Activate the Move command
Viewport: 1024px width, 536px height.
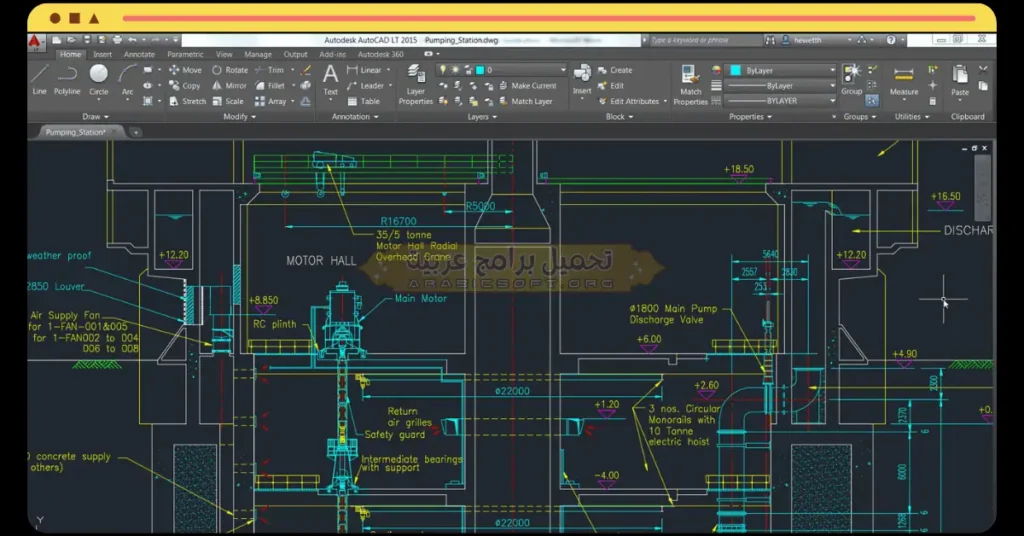pos(185,70)
